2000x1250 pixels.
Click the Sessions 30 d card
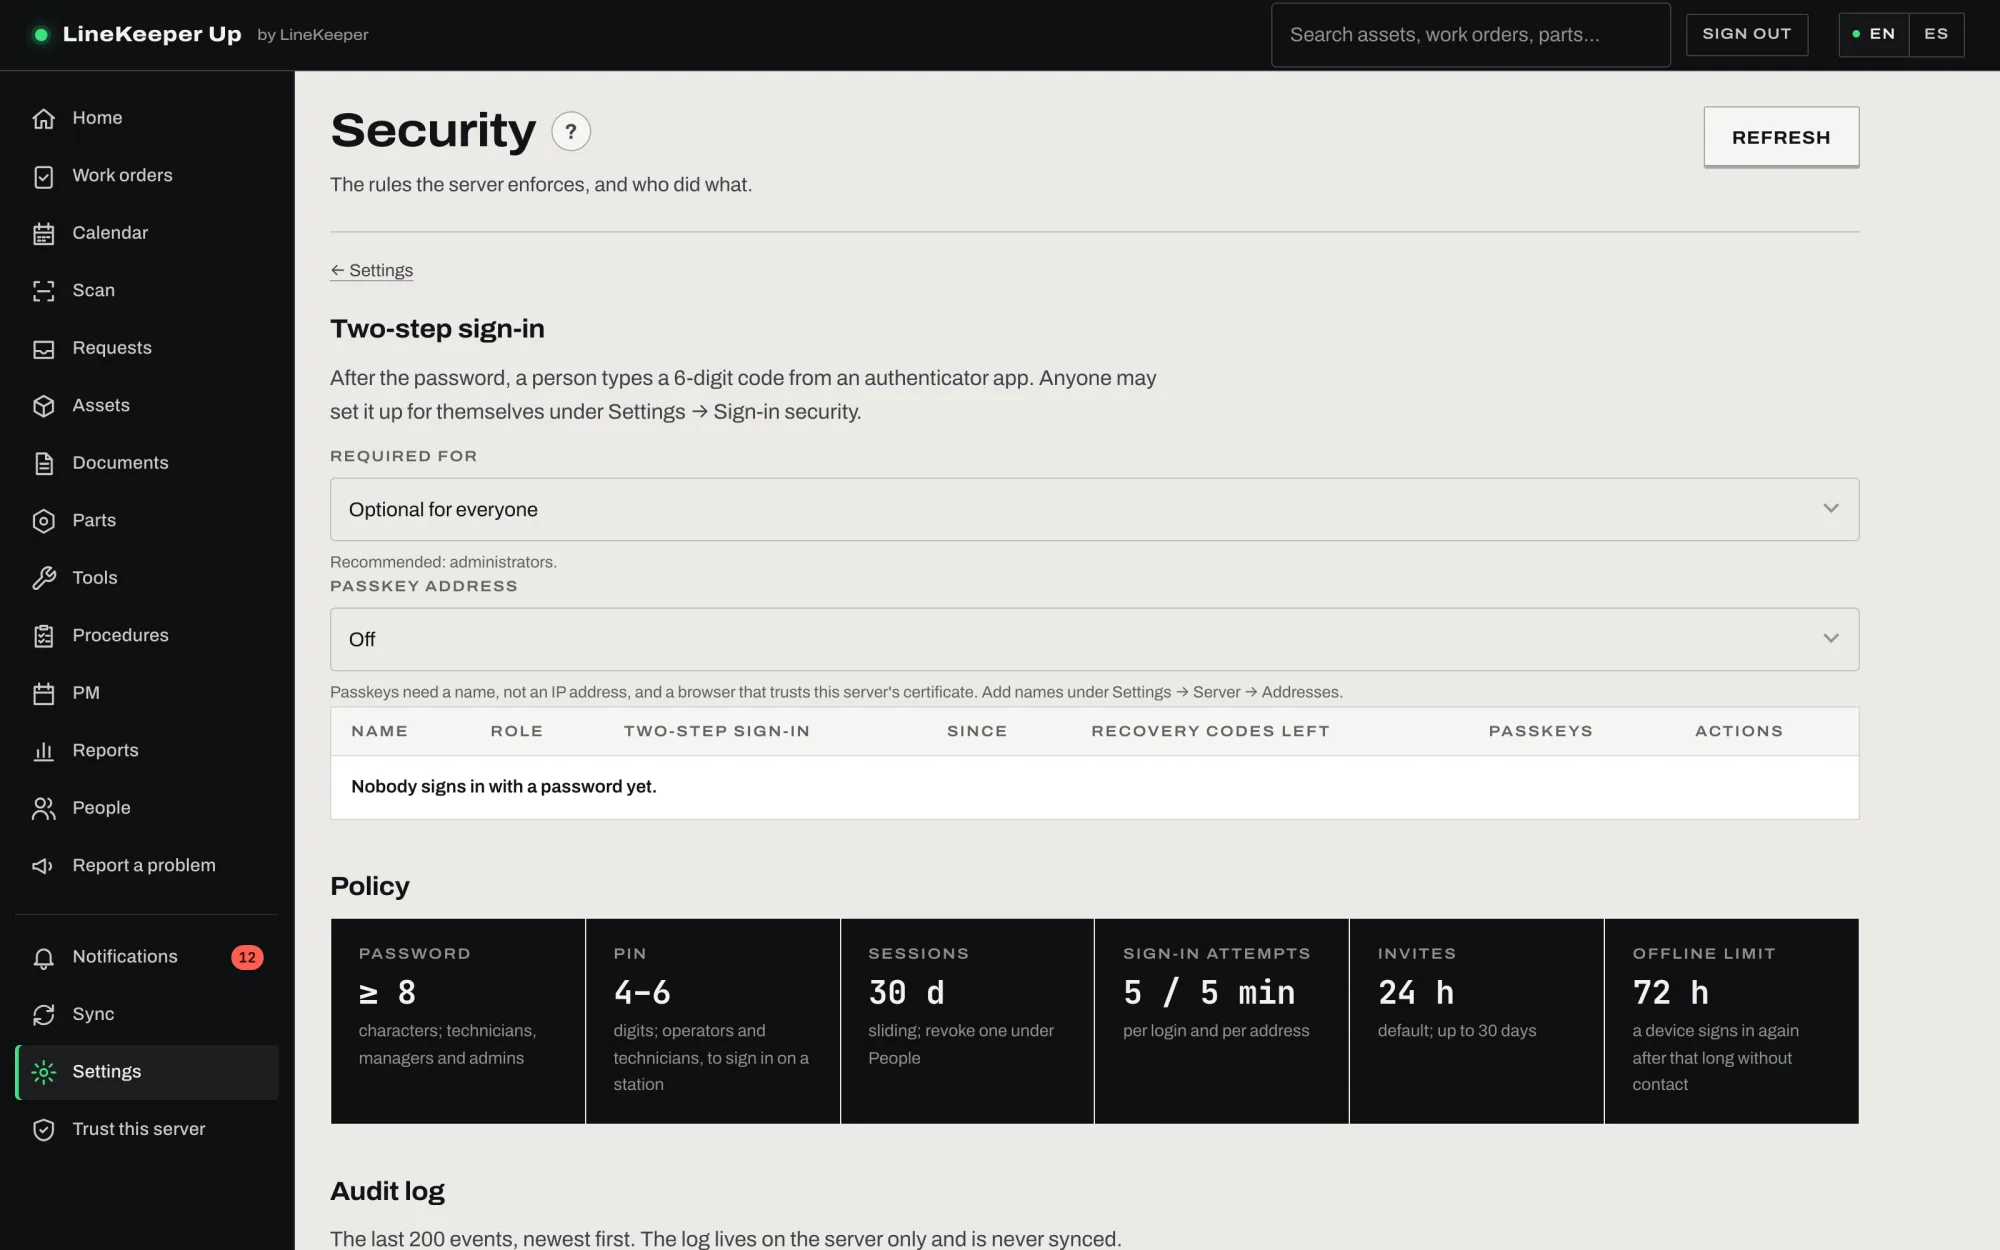(x=967, y=1021)
